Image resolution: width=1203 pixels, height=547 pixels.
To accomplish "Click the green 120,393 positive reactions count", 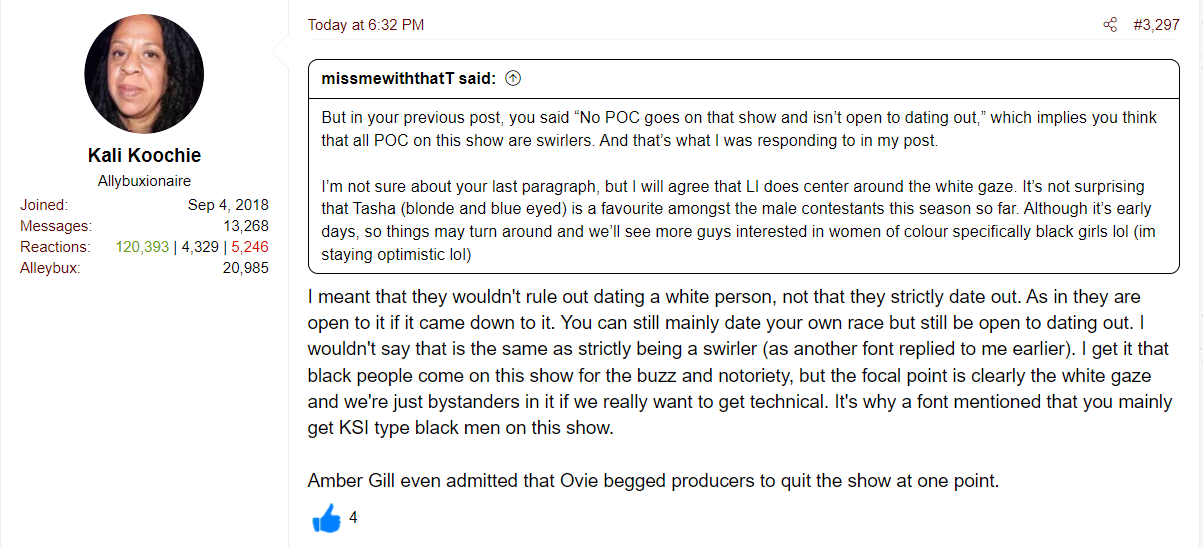I will [x=143, y=247].
